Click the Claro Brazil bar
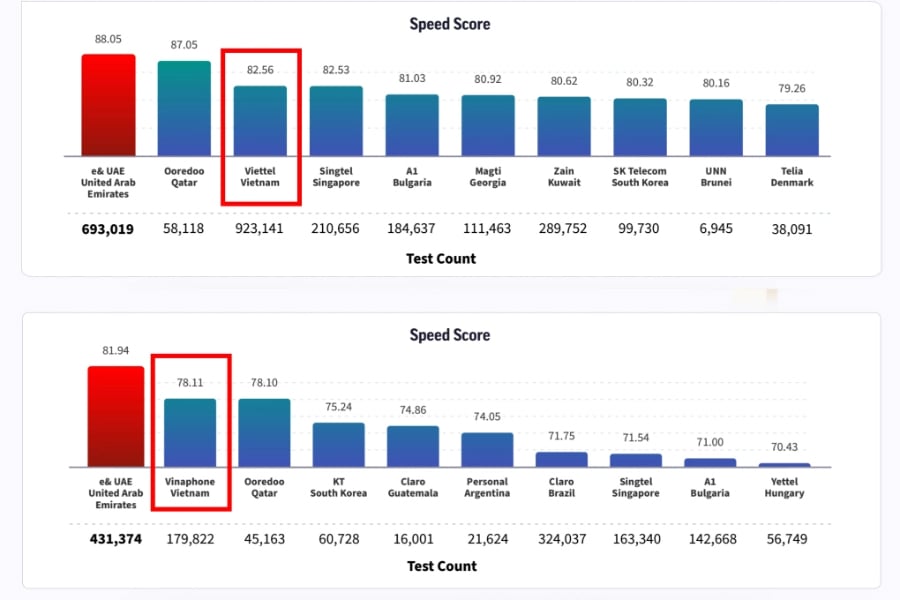 [561, 458]
